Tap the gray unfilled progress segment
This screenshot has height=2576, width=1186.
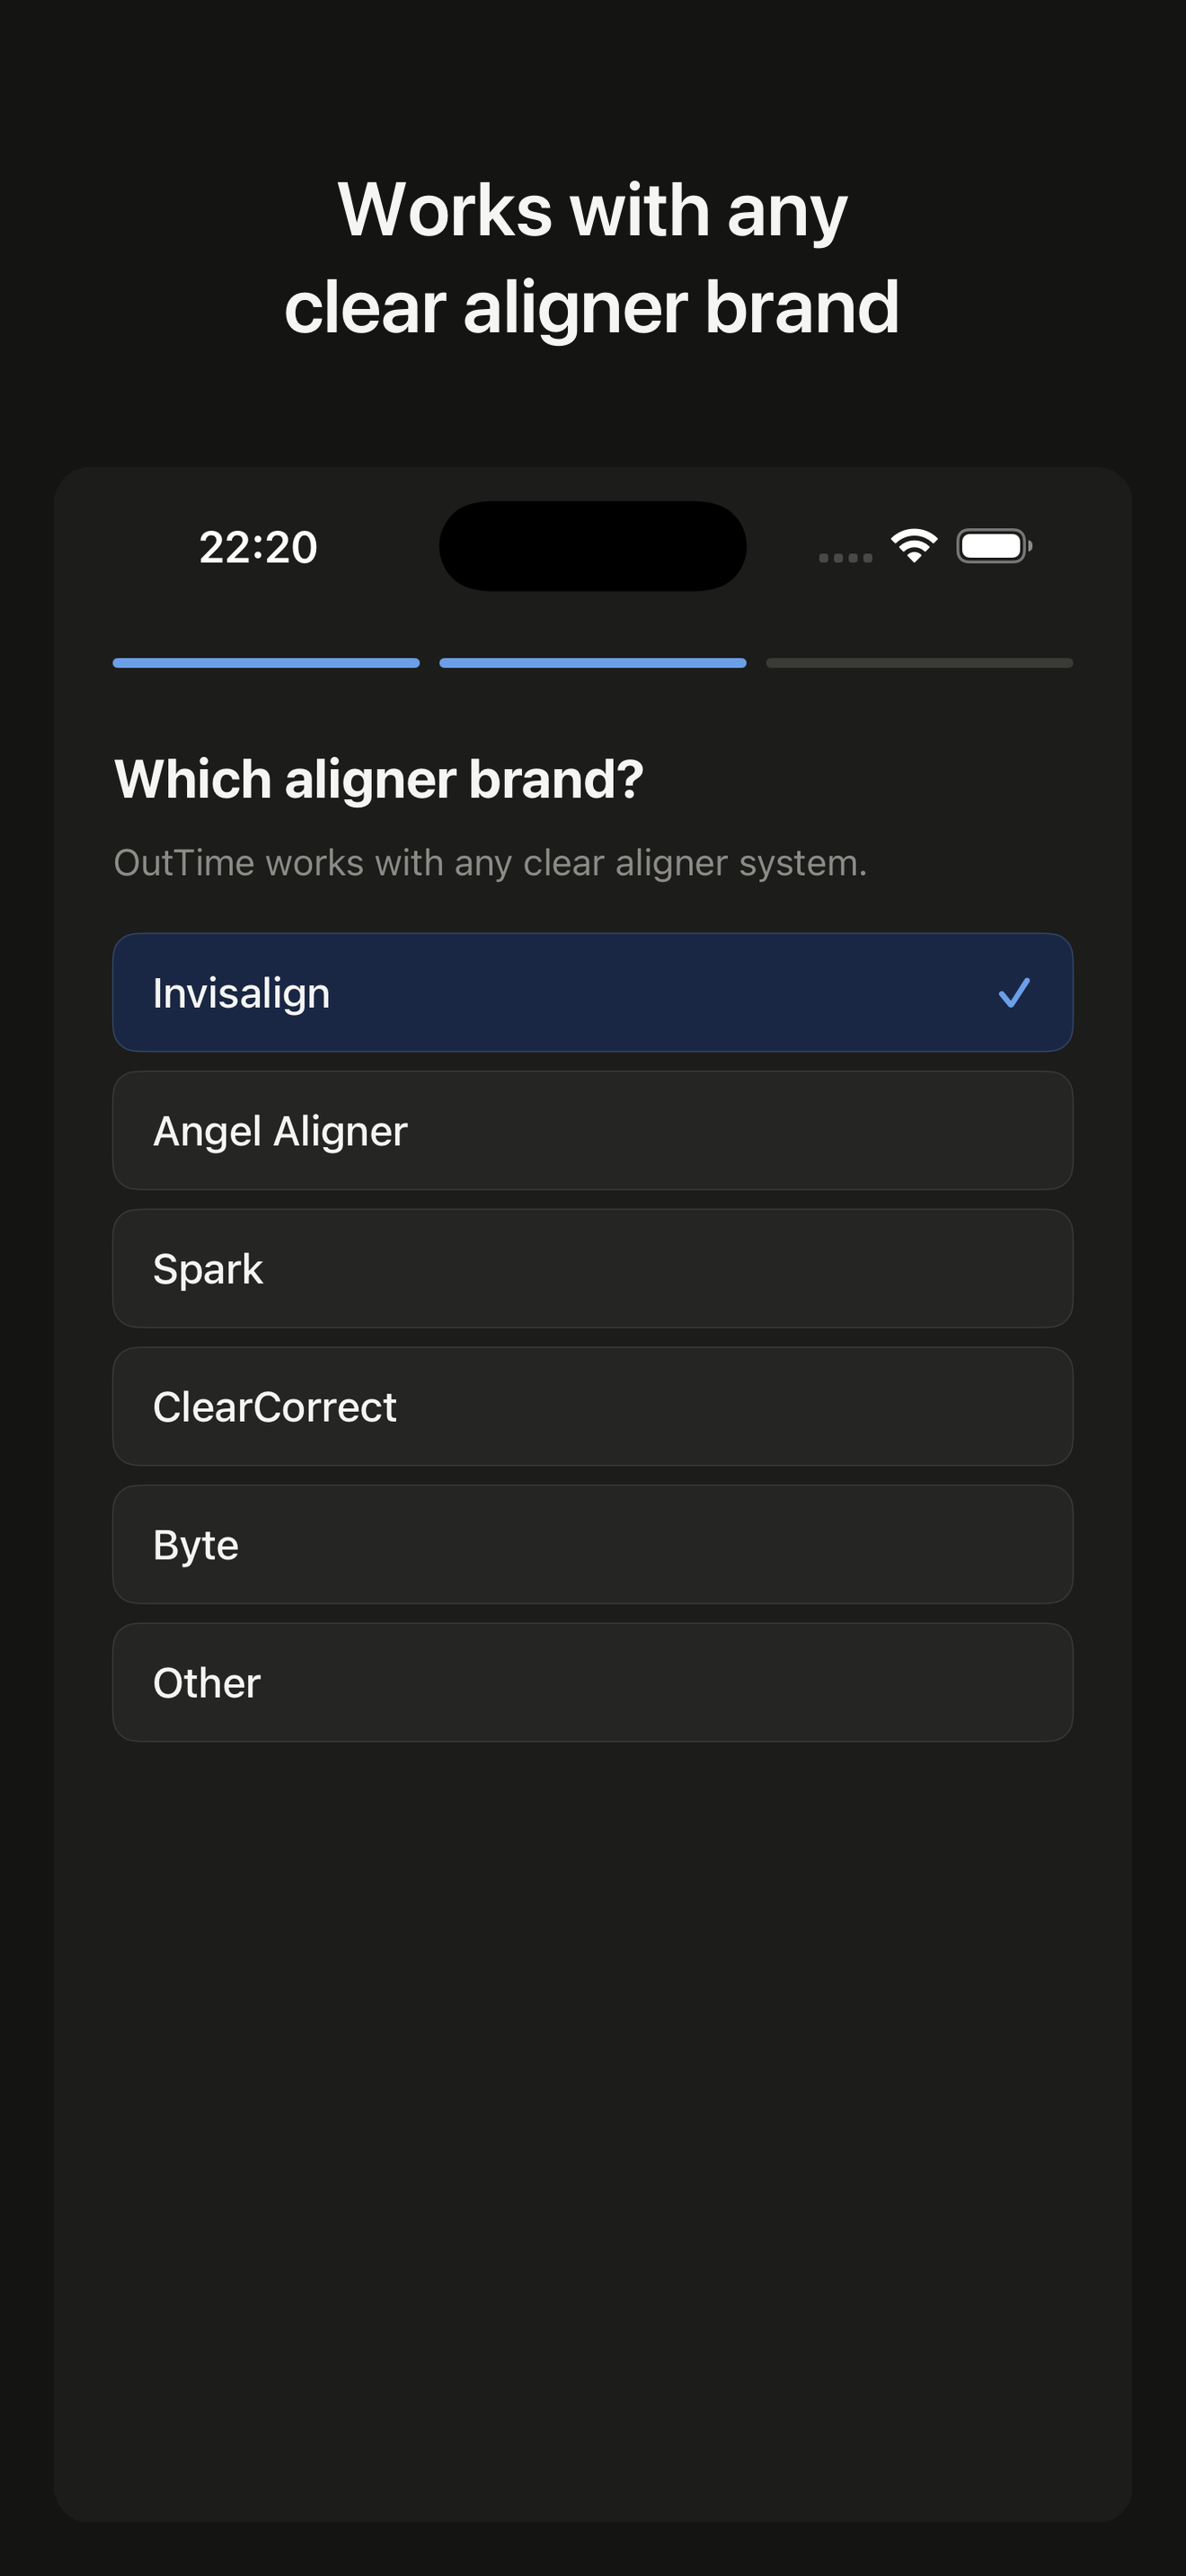tap(917, 662)
